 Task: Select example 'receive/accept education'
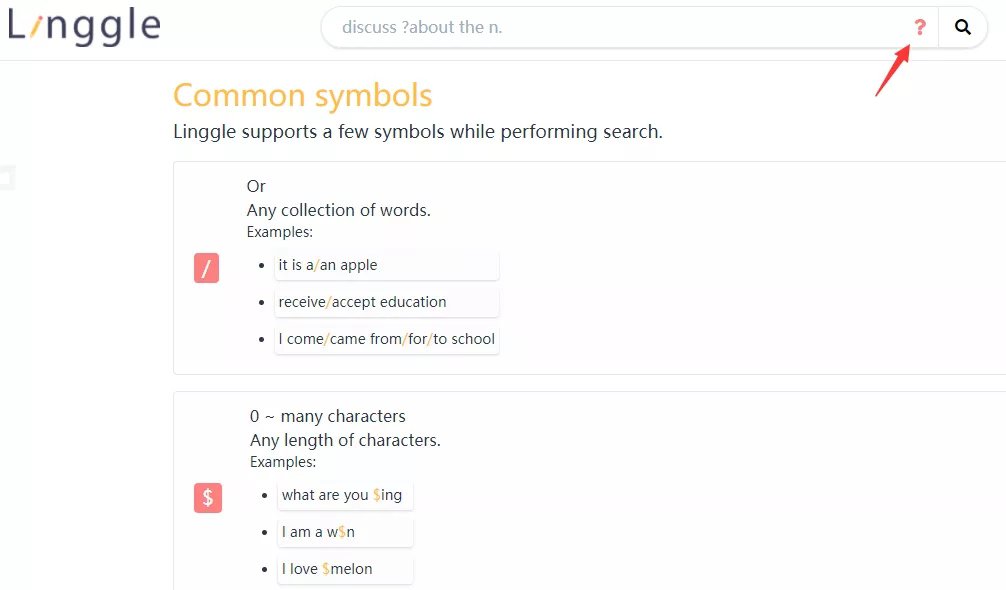pos(387,302)
